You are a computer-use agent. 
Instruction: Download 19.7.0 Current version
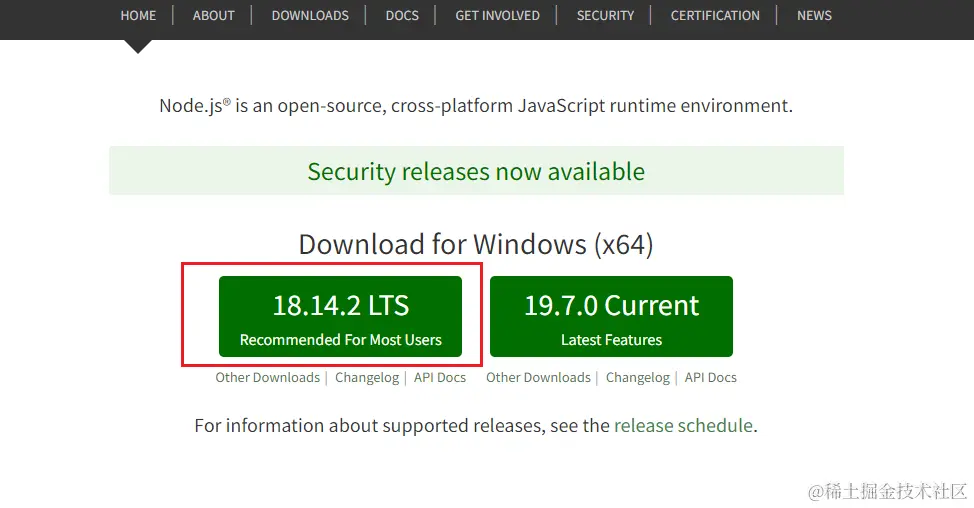(x=611, y=317)
